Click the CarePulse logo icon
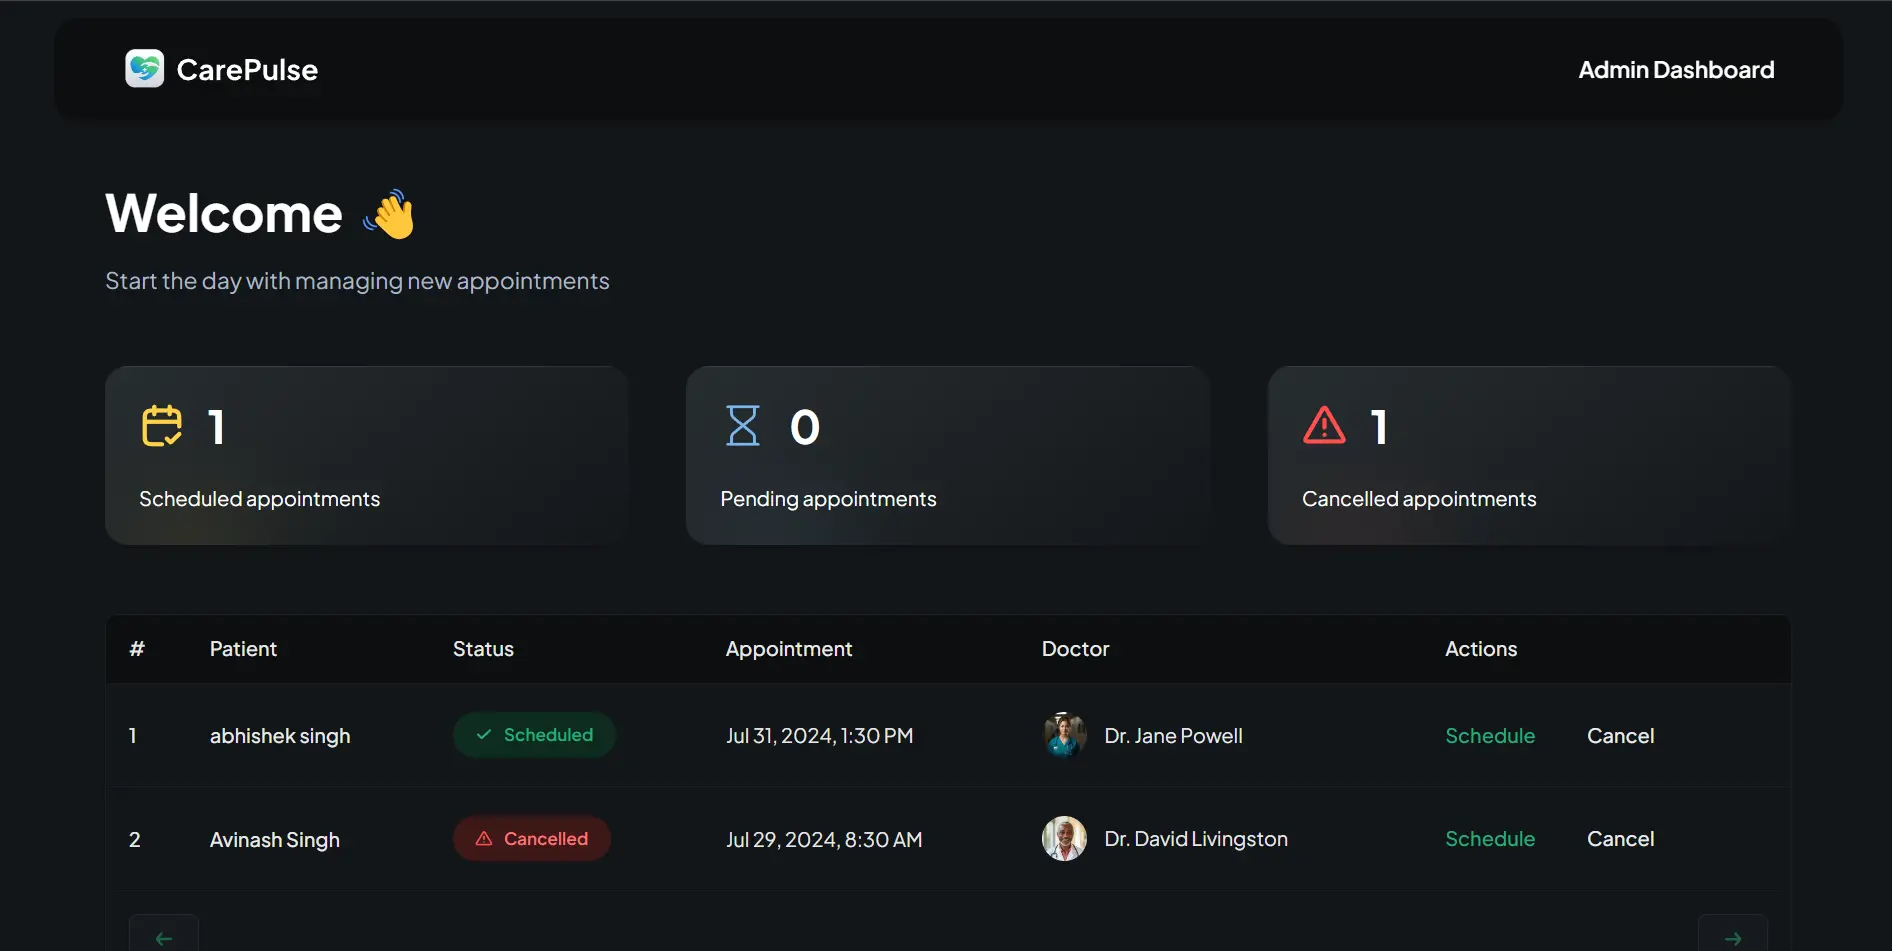Image resolution: width=1892 pixels, height=951 pixels. tap(144, 69)
